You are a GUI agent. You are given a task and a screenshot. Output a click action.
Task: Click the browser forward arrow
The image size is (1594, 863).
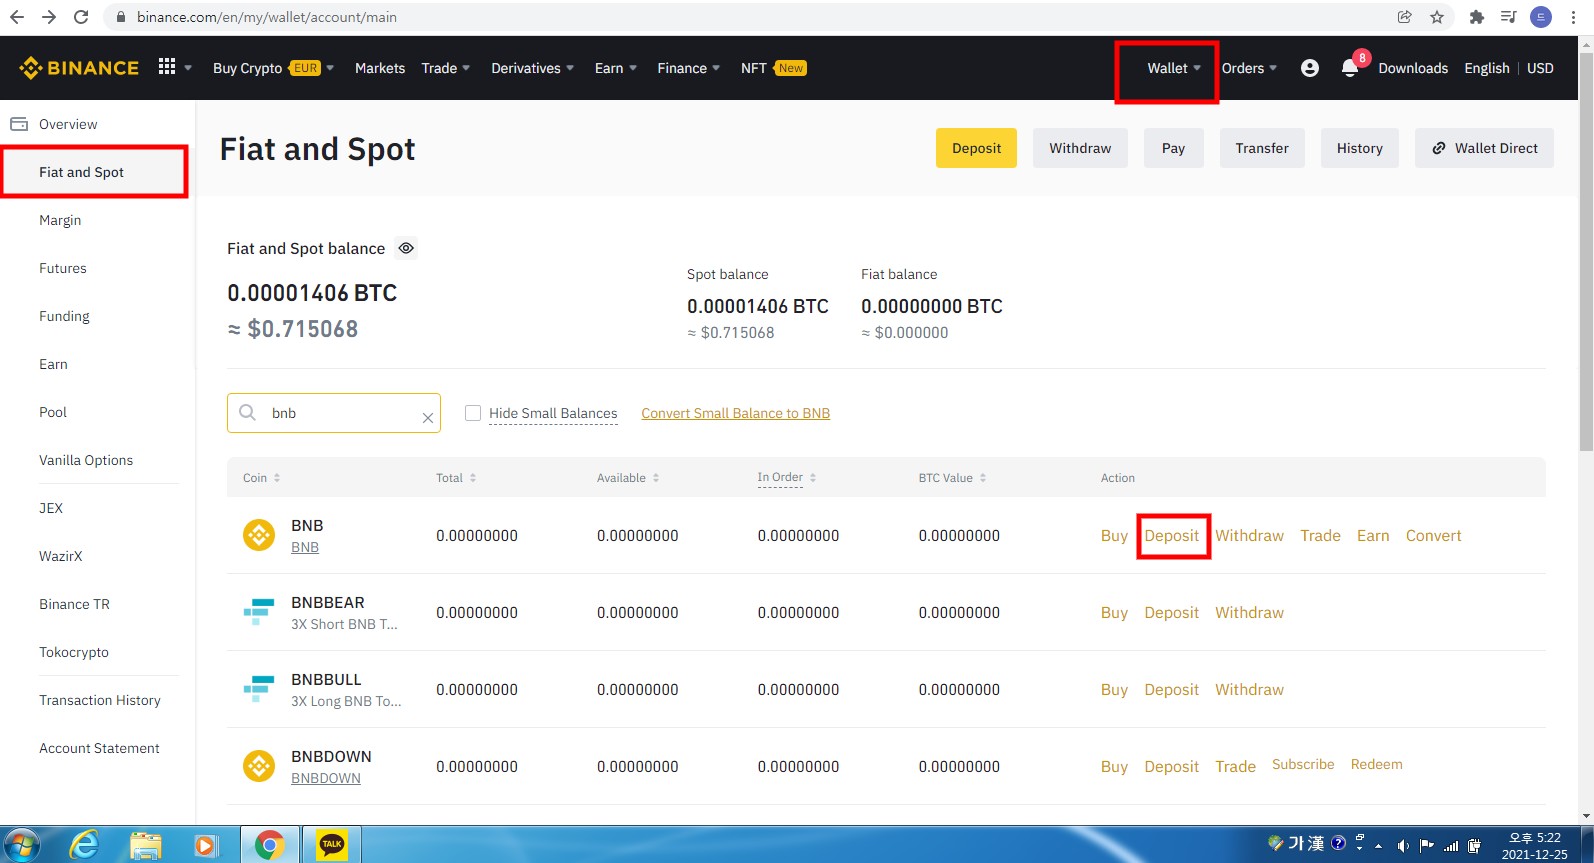click(x=49, y=17)
